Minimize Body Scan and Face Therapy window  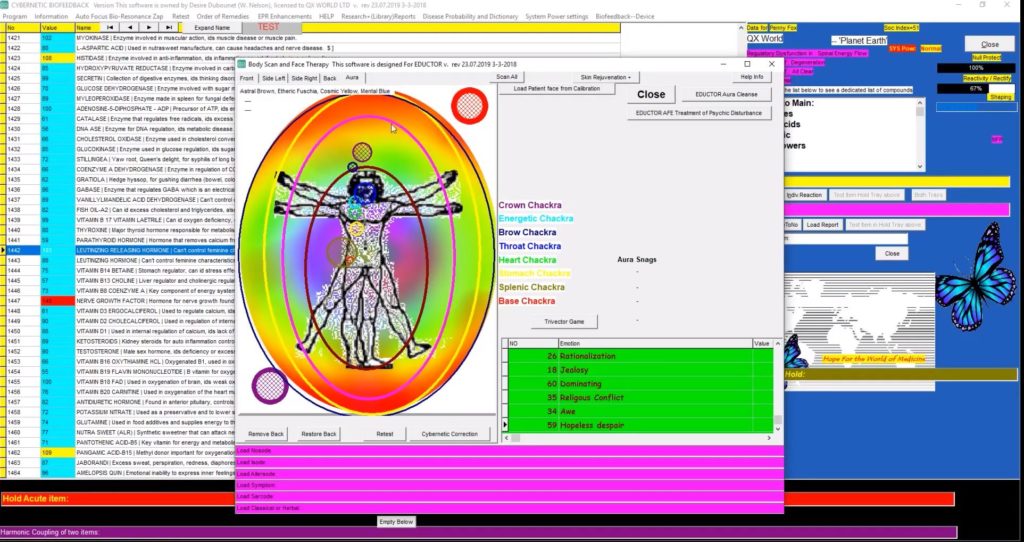(x=724, y=64)
